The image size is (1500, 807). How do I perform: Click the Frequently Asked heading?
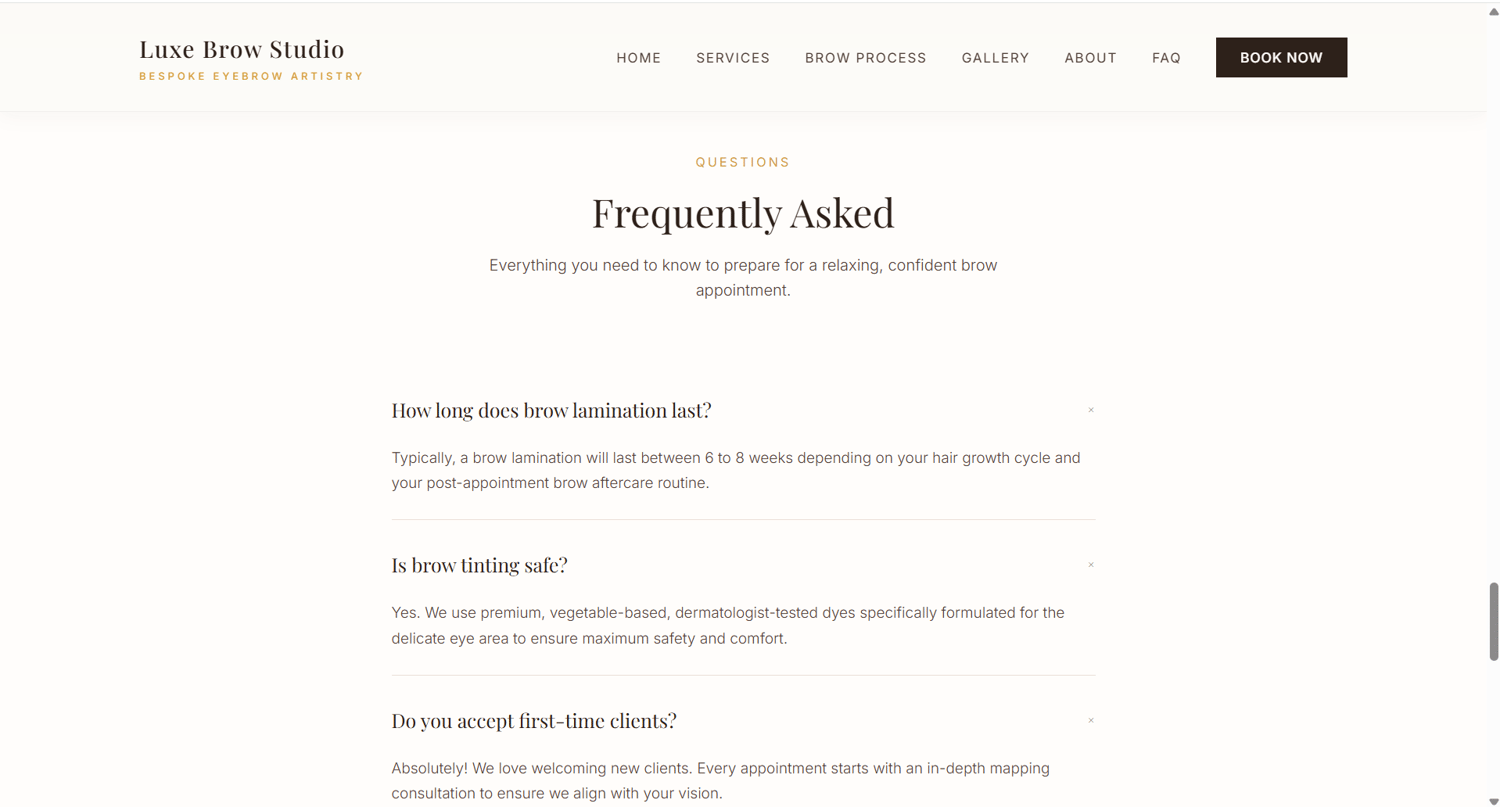743,213
